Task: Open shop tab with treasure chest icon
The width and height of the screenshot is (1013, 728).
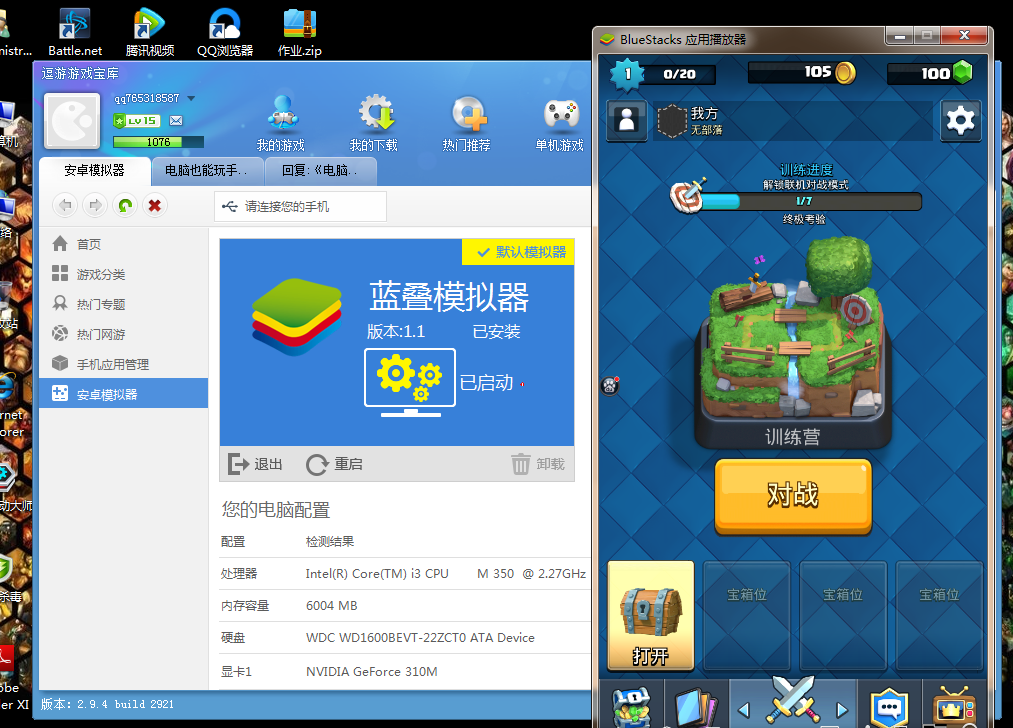Action: [x=631, y=705]
